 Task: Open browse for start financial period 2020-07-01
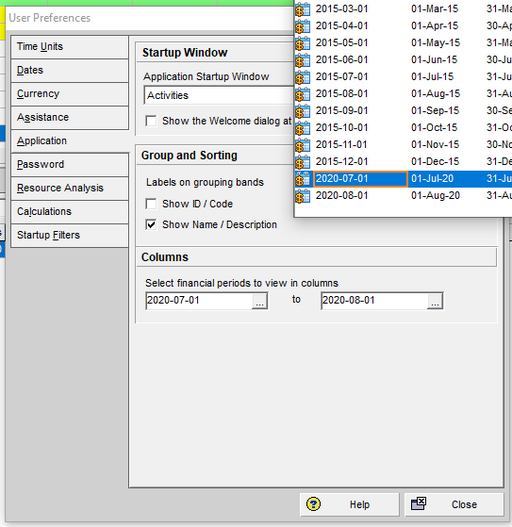260,301
